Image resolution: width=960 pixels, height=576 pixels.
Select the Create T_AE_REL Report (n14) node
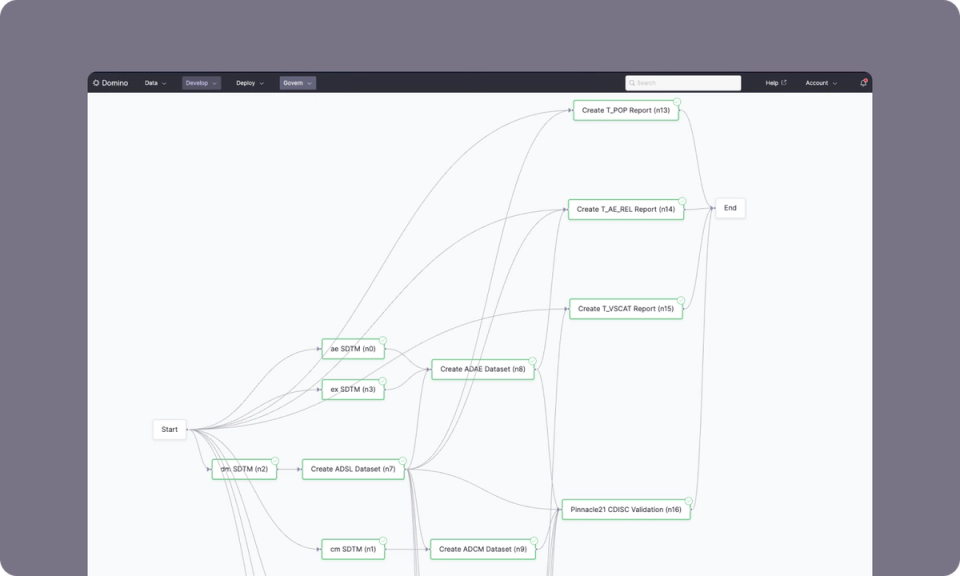625,209
